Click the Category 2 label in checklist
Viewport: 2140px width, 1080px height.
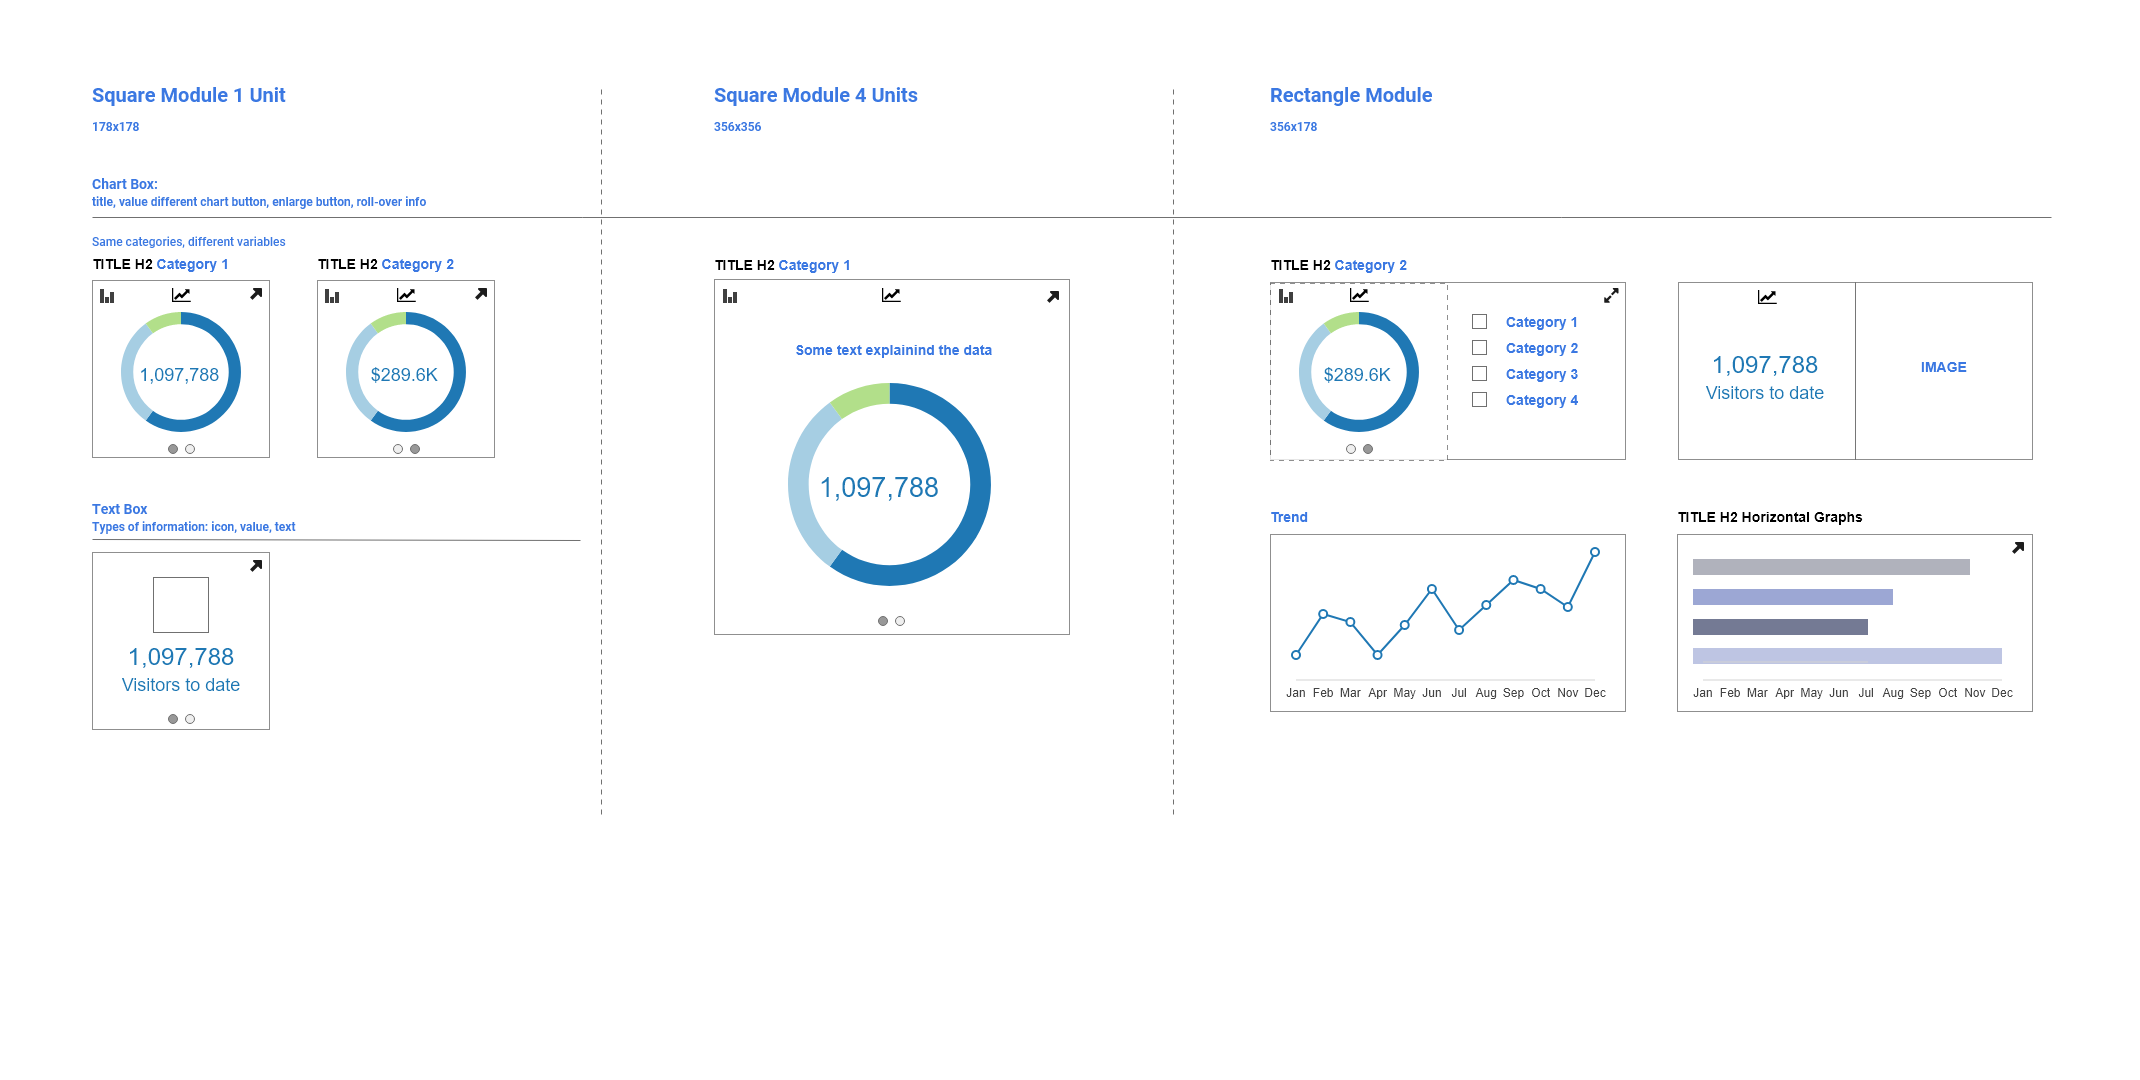[x=1541, y=348]
